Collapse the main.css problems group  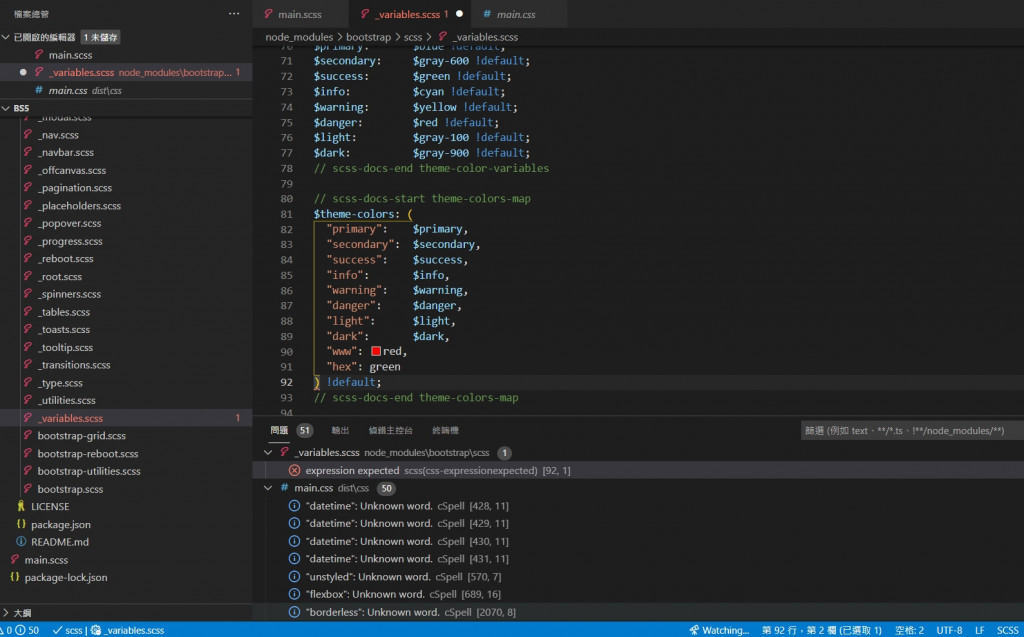click(x=268, y=488)
